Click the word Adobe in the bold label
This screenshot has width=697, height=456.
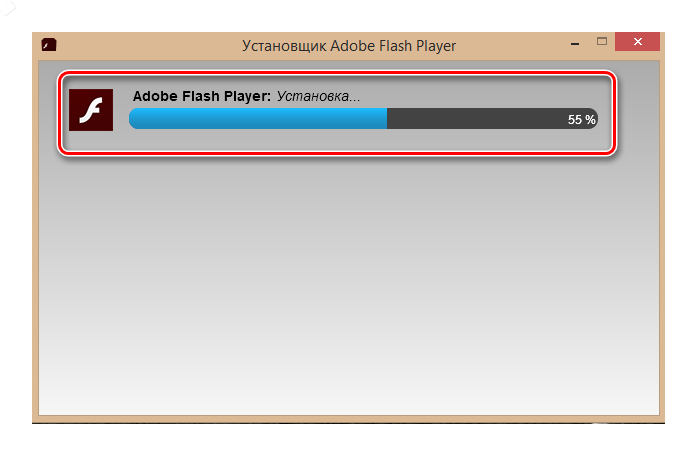[x=154, y=96]
